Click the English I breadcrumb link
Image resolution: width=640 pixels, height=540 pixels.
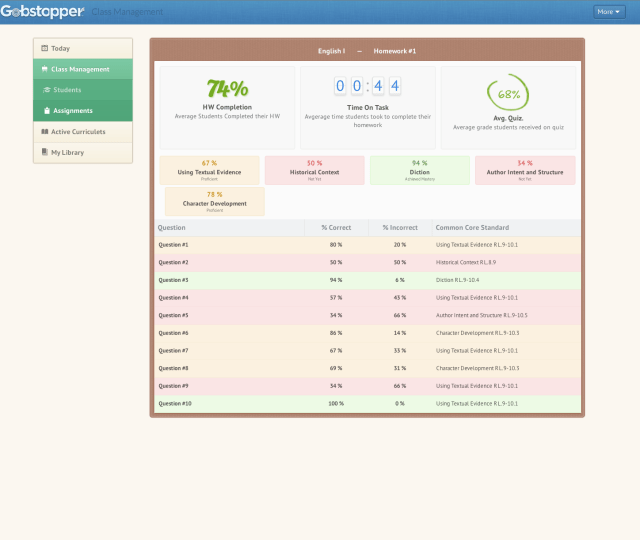click(331, 50)
